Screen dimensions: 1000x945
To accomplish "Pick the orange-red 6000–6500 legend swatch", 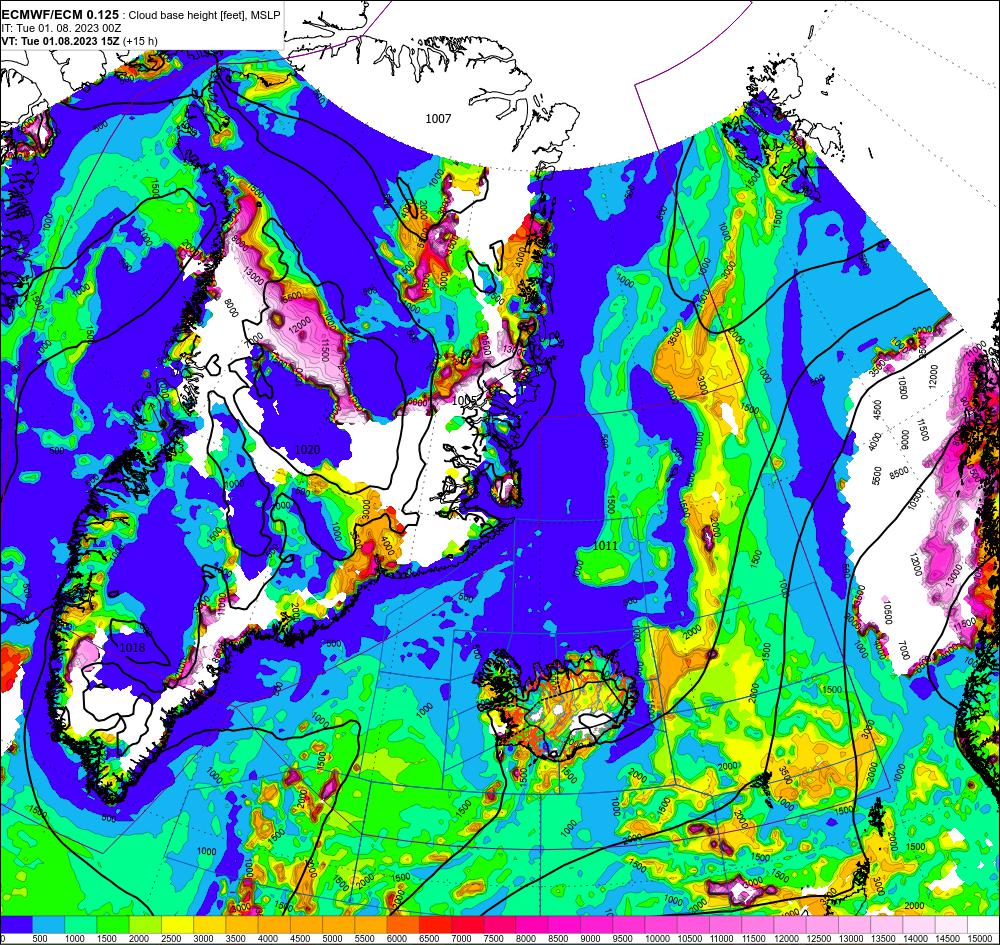I will coord(403,925).
